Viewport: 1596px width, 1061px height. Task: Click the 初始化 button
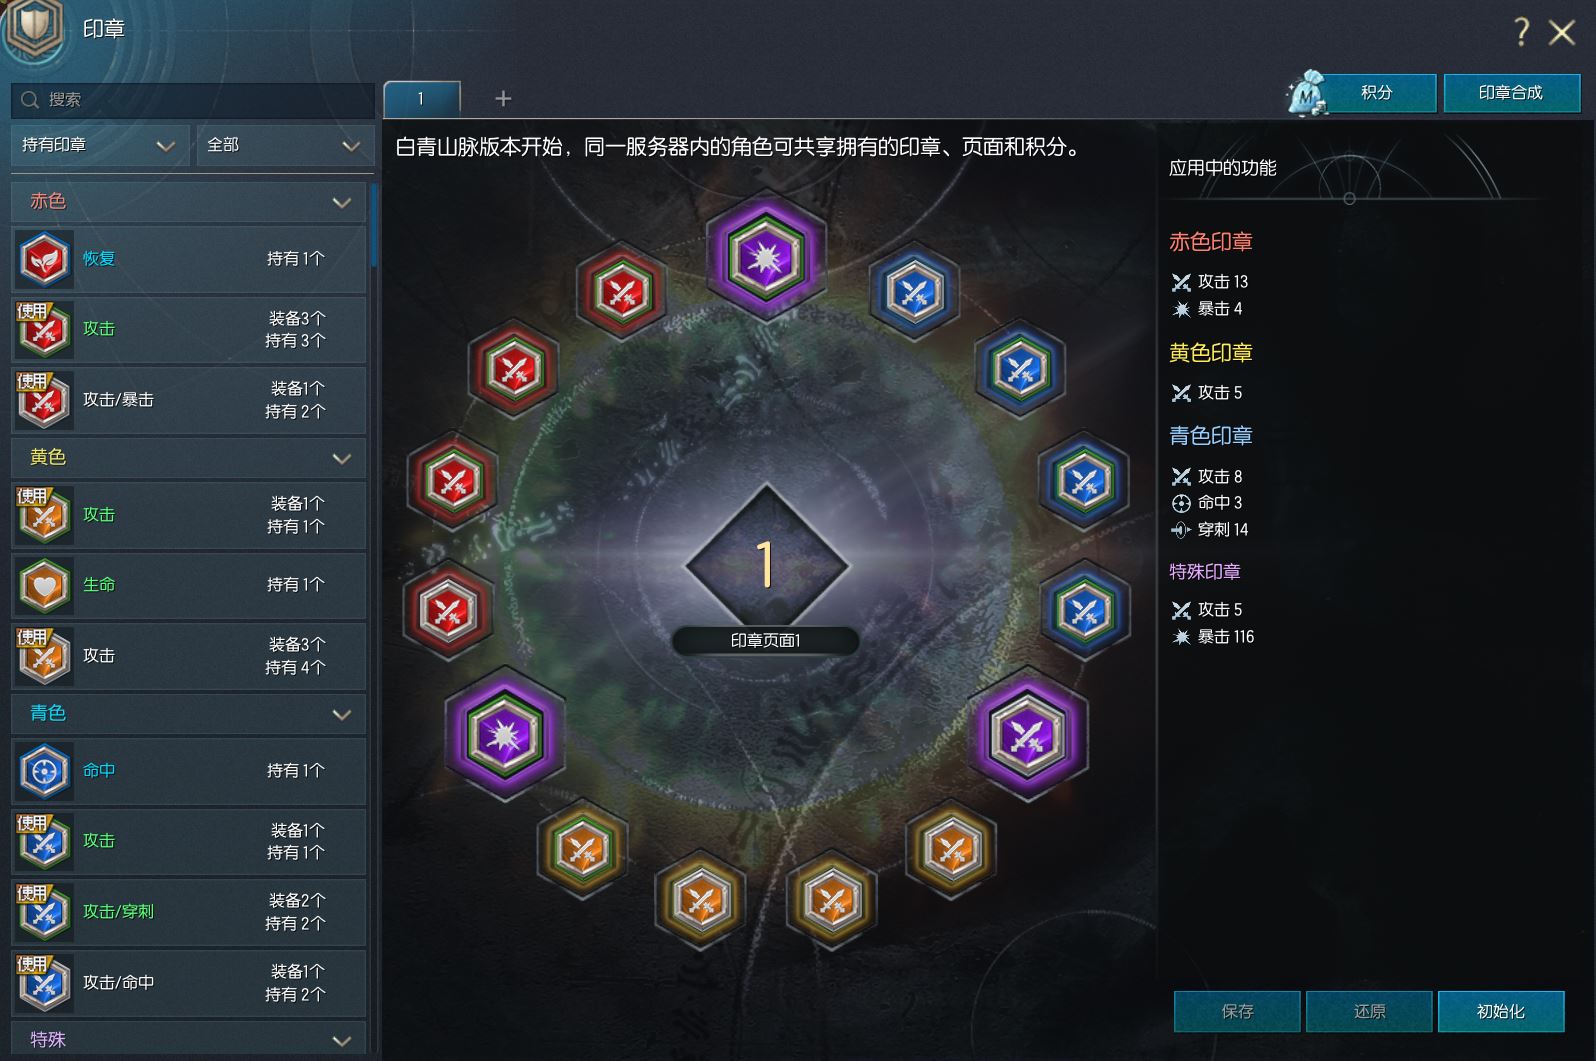pos(1501,1012)
